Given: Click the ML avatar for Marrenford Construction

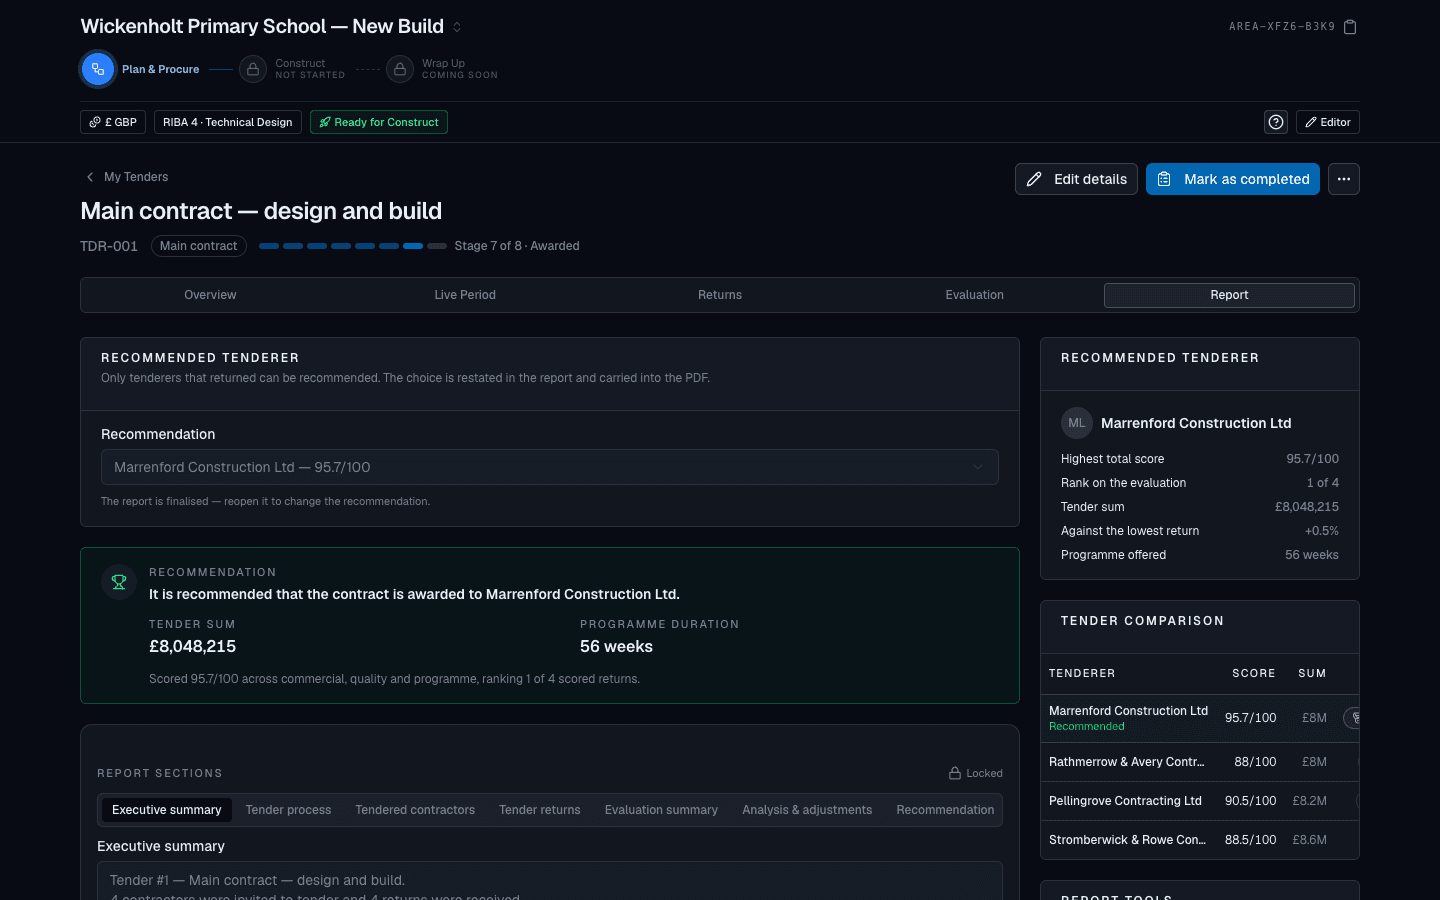Looking at the screenshot, I should [1077, 423].
